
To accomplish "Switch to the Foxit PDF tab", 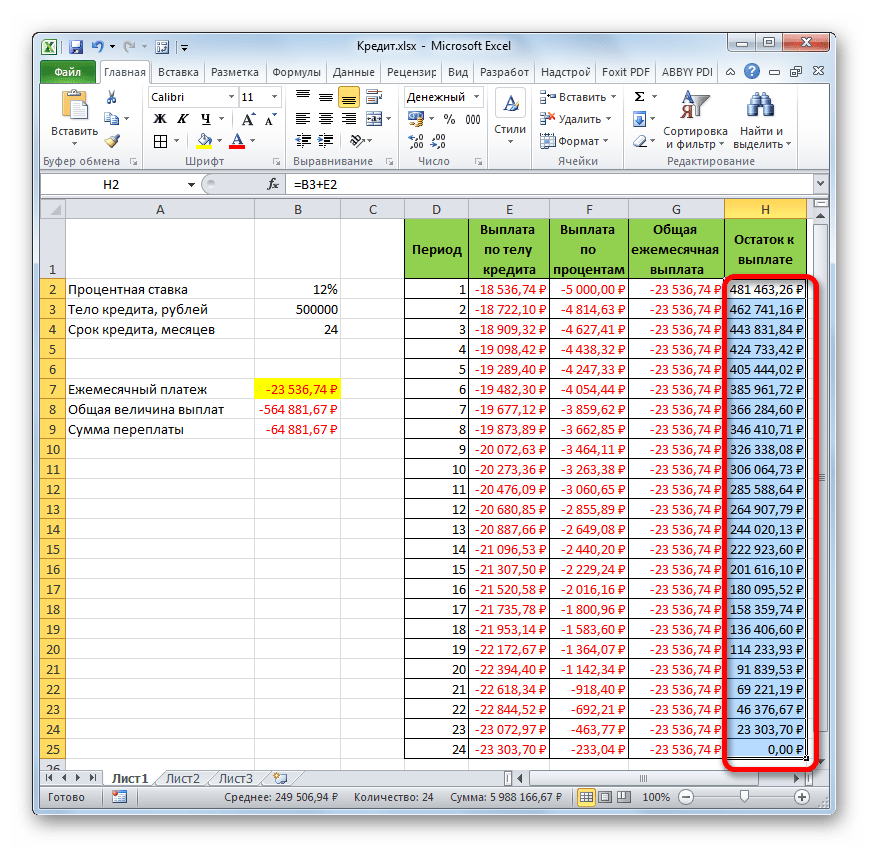I will pos(625,72).
